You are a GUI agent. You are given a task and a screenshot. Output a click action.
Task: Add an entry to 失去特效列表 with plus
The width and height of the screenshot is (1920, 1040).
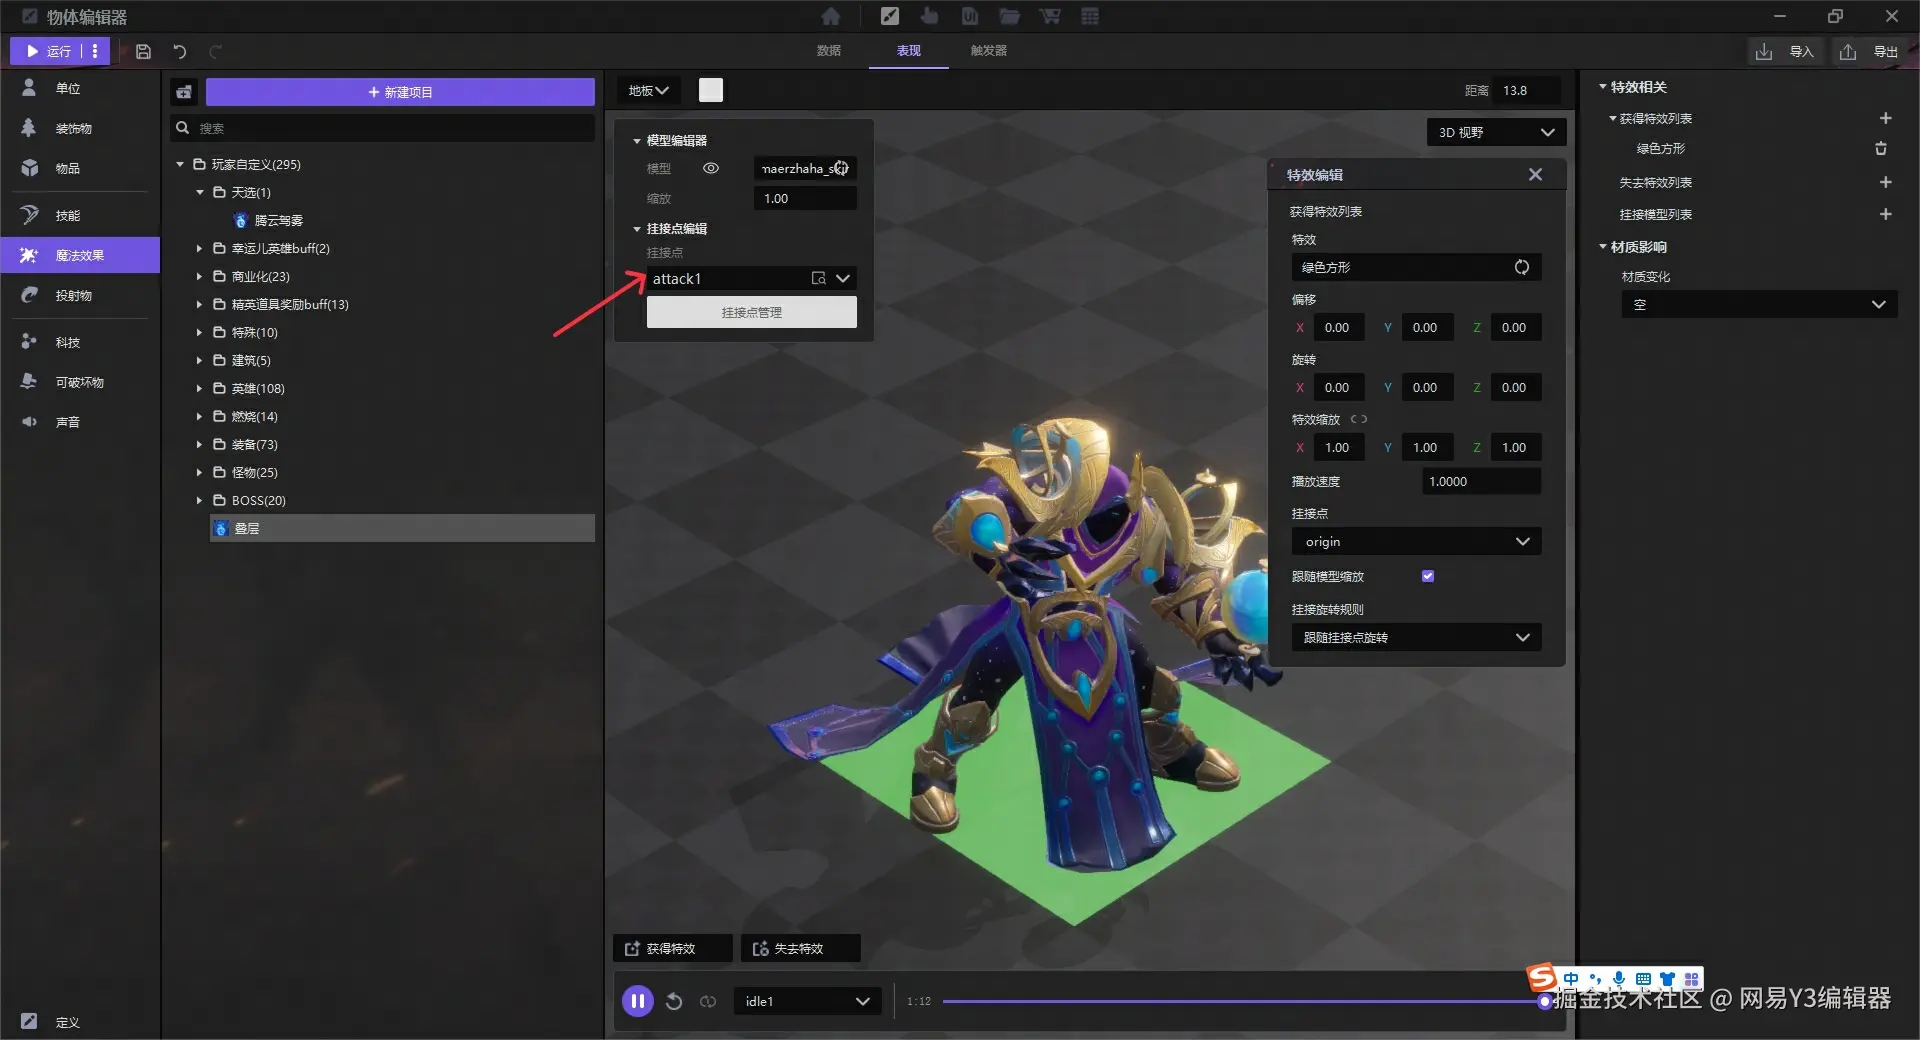click(x=1885, y=182)
